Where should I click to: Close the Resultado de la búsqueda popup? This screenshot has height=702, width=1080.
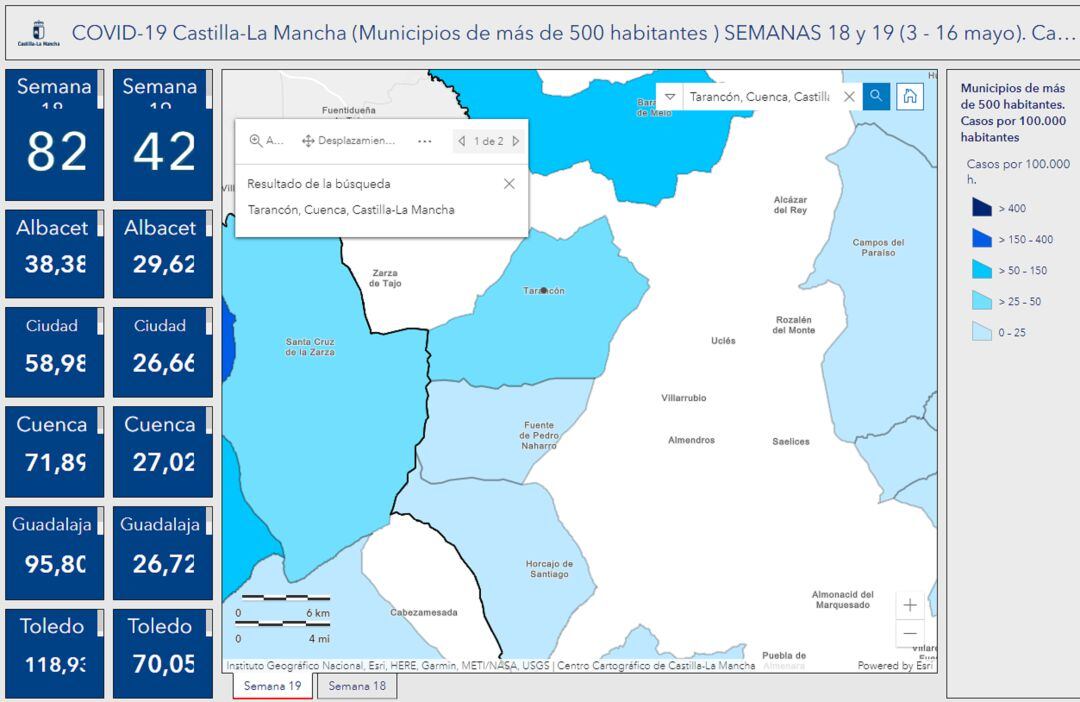pyautogui.click(x=510, y=183)
